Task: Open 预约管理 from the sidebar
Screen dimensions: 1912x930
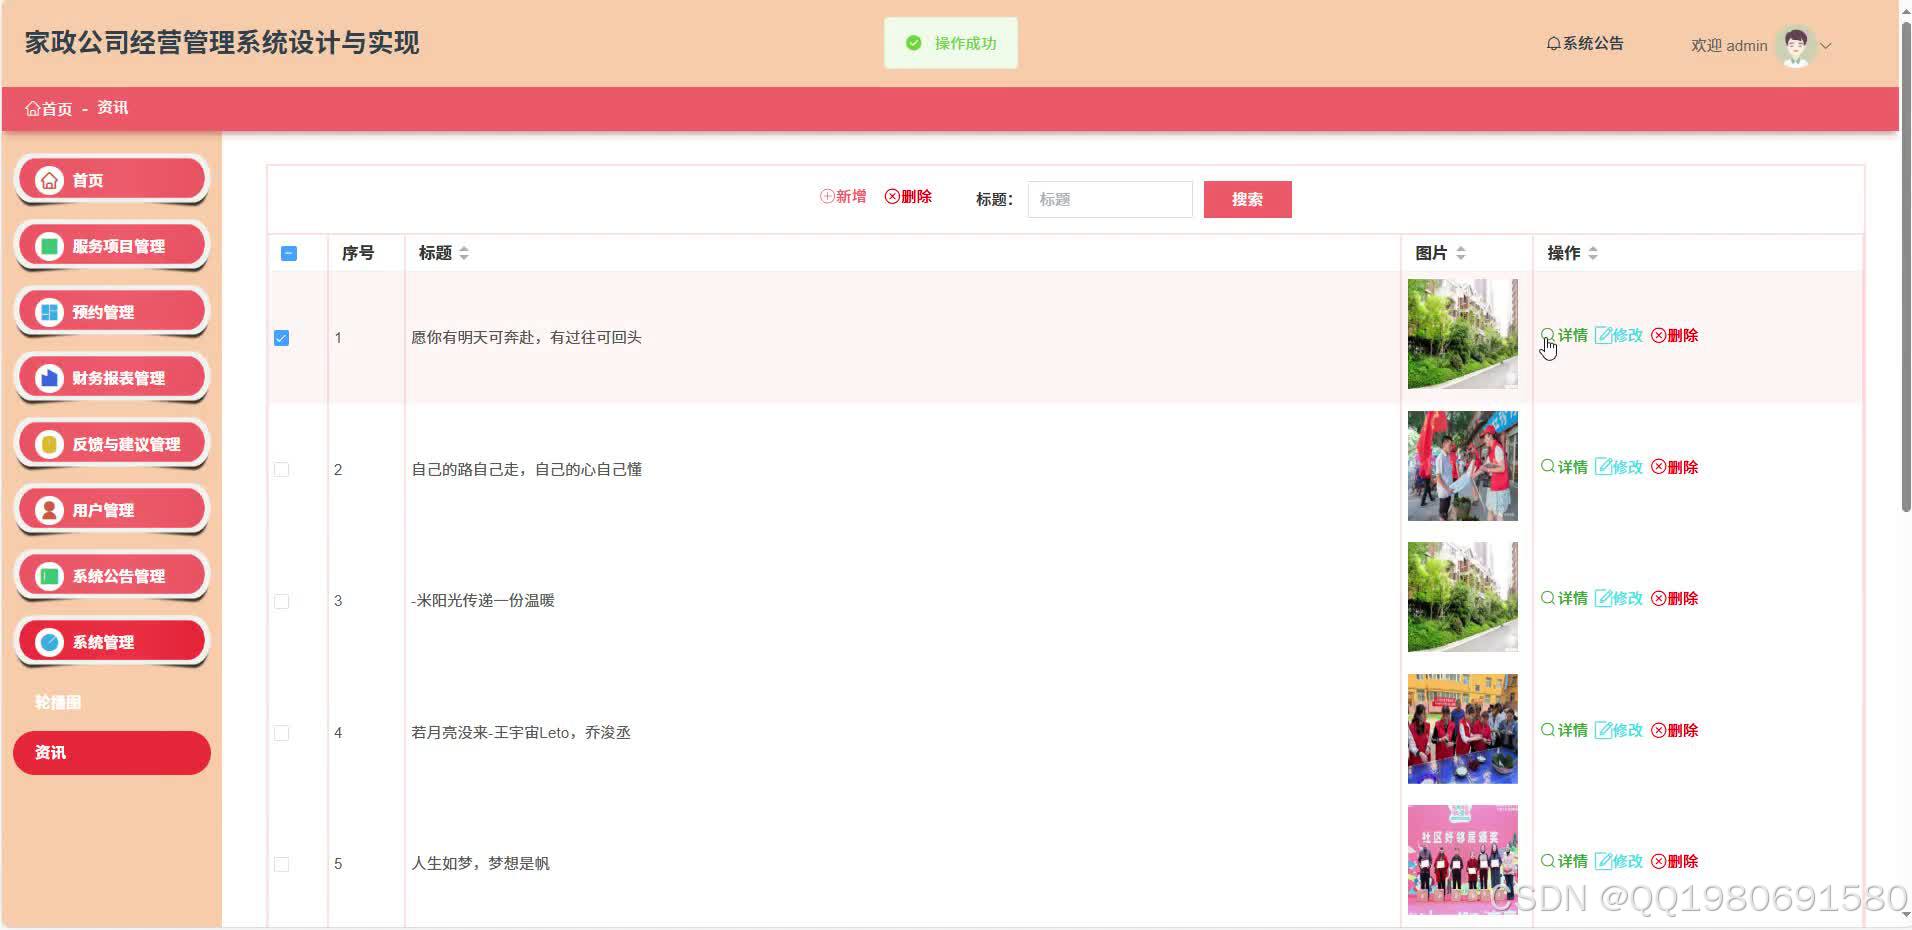Action: click(x=48, y=311)
